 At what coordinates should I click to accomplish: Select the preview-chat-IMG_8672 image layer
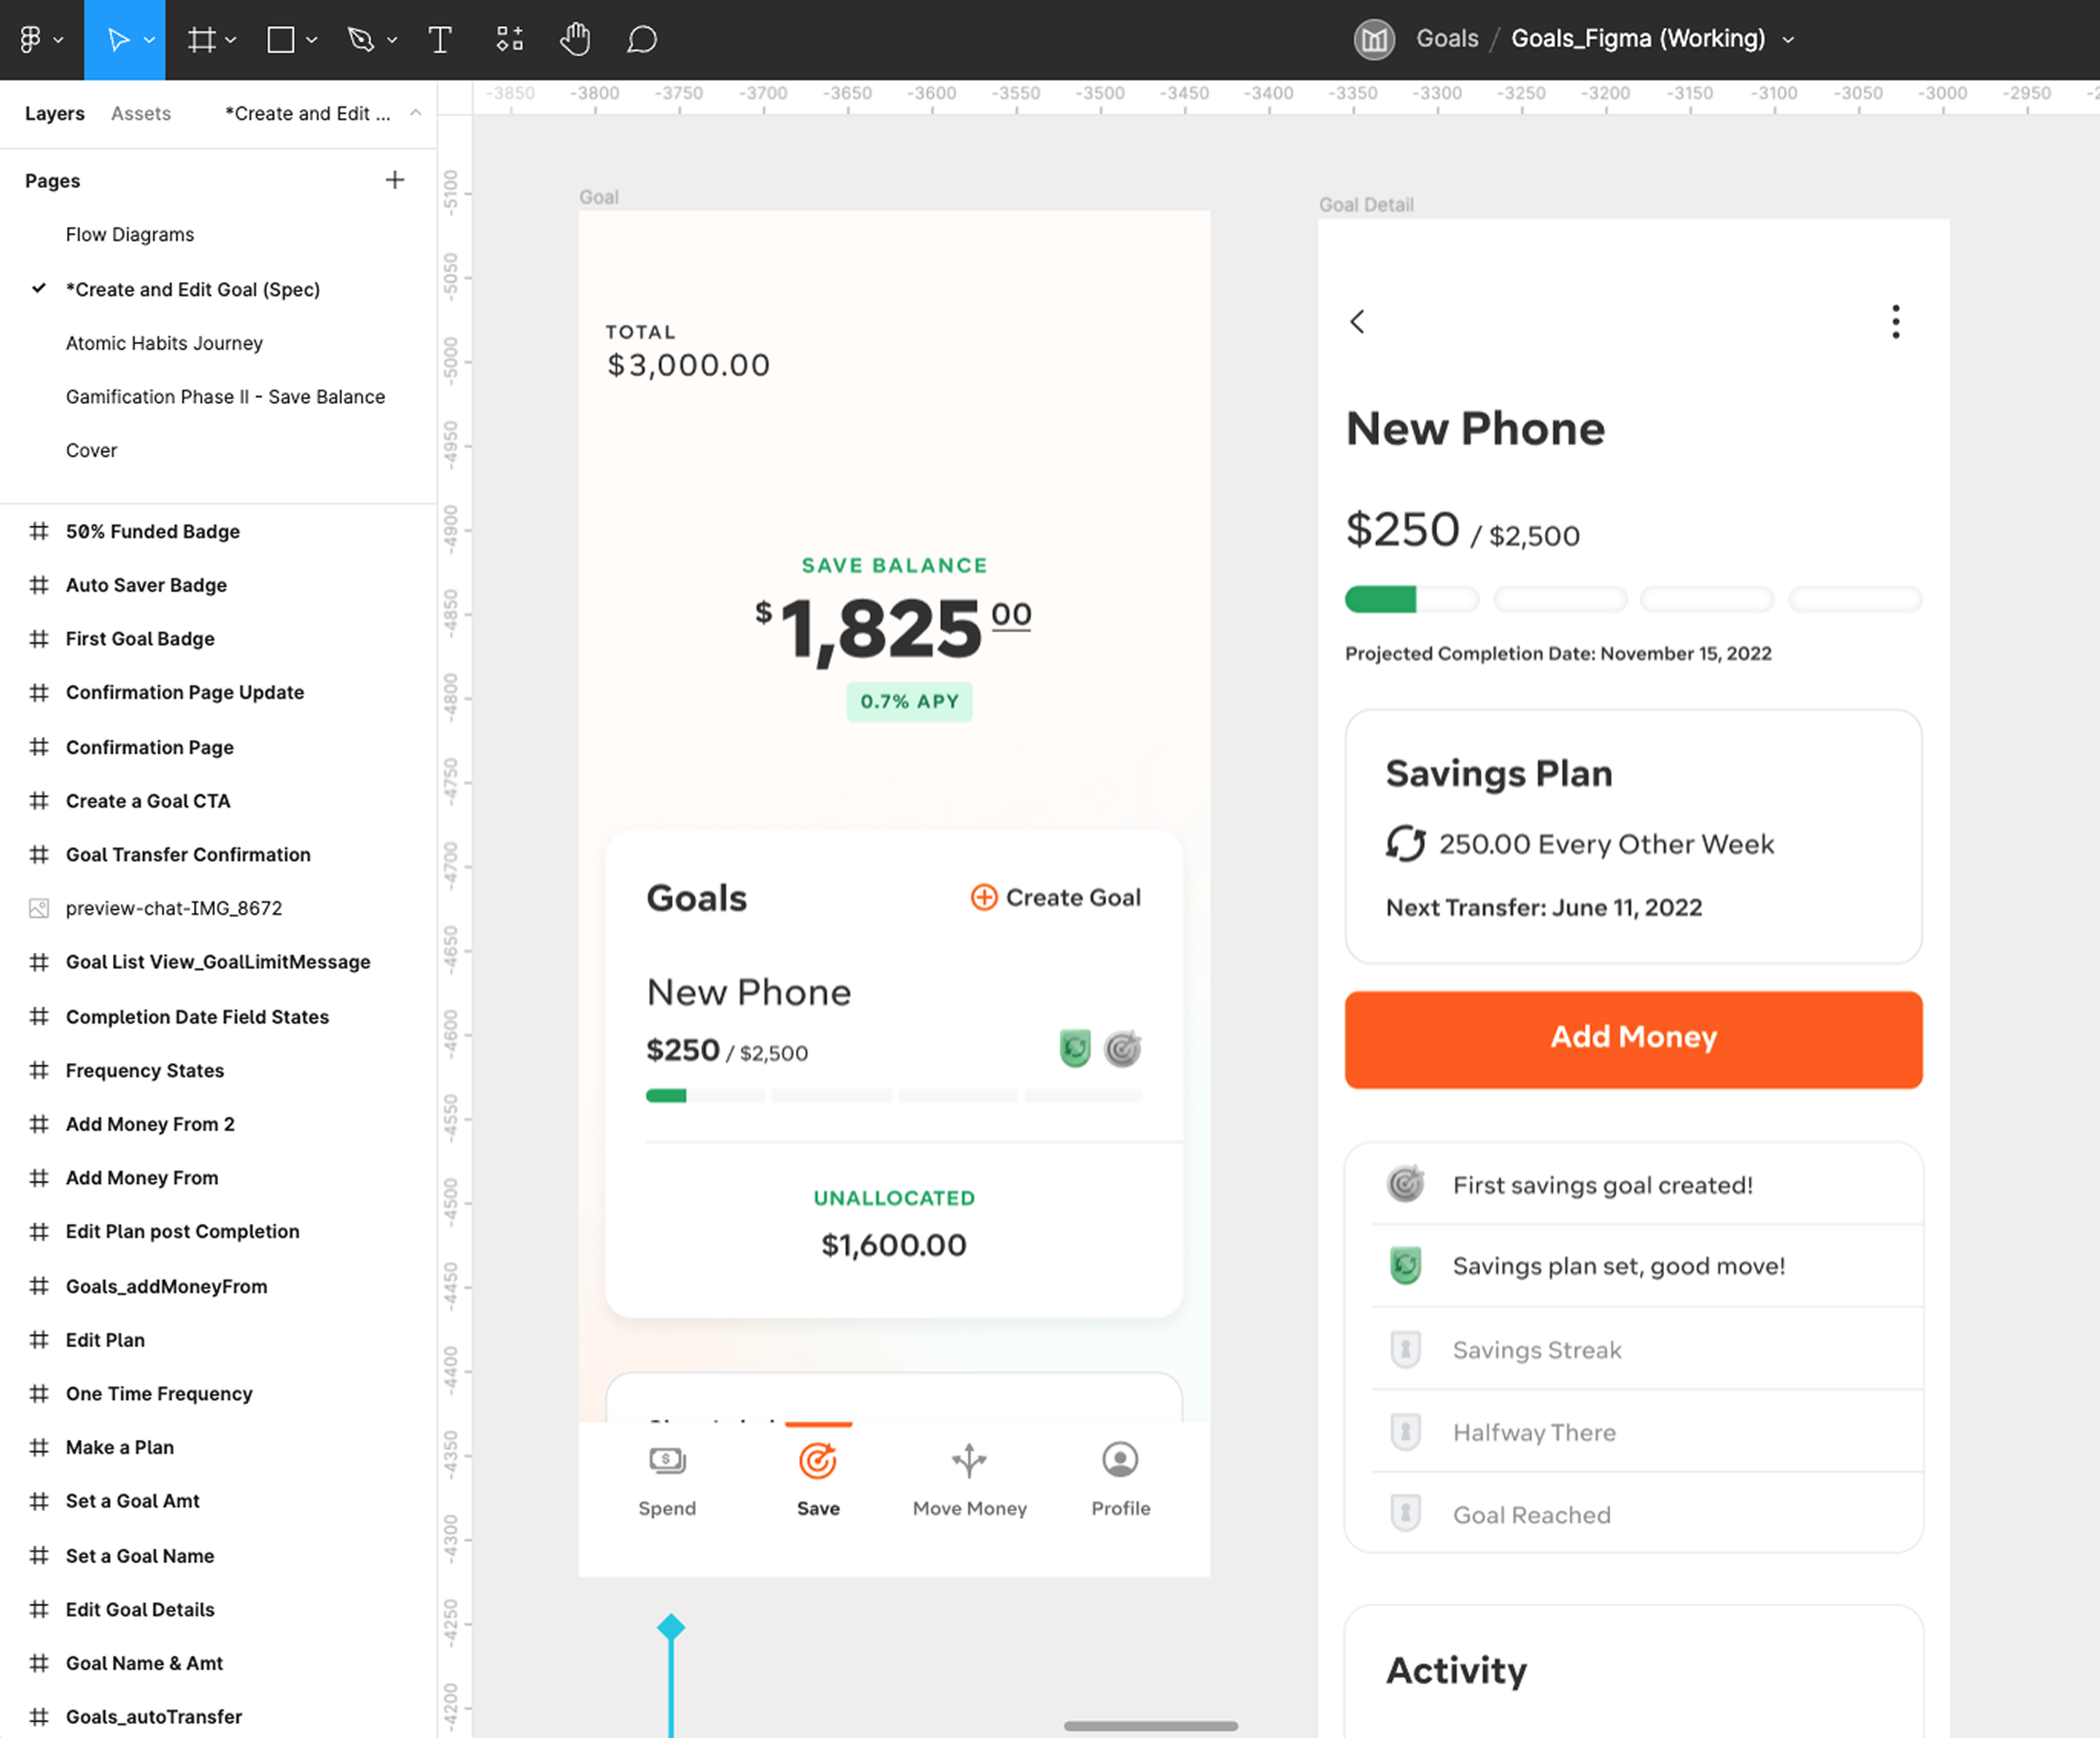174,908
